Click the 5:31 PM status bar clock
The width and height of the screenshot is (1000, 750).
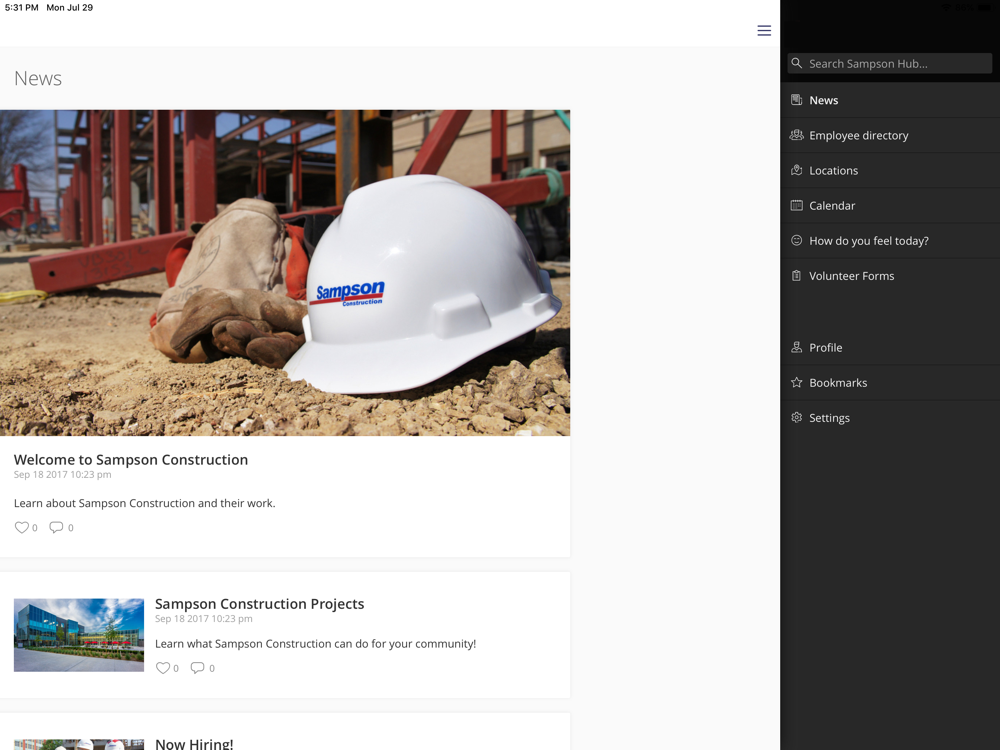(x=21, y=8)
